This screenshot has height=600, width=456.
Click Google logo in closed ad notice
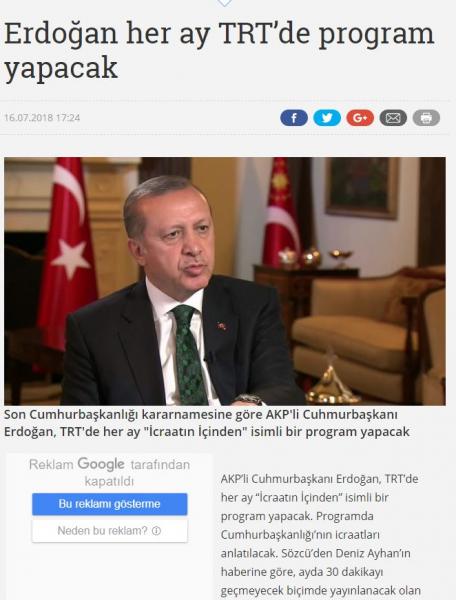[101, 464]
